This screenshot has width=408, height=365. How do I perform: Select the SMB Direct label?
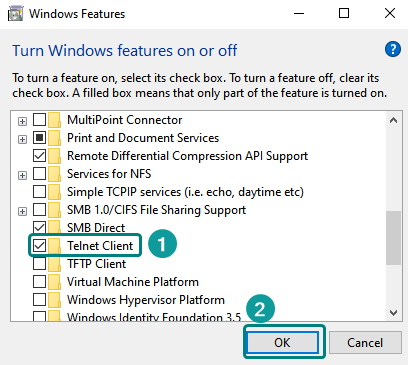(96, 228)
